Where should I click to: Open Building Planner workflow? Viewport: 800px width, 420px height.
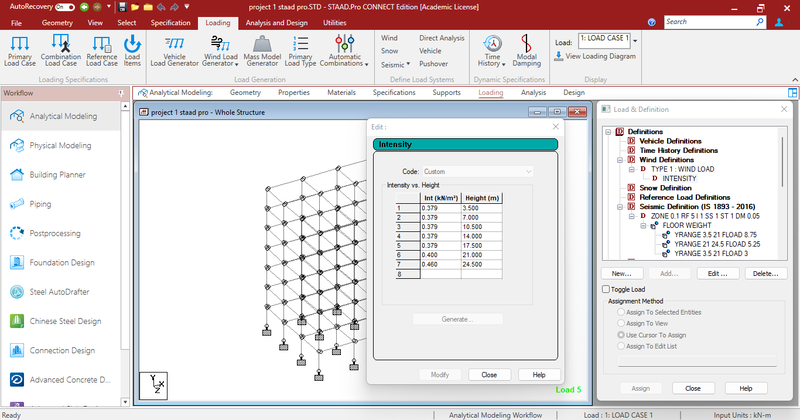tap(60, 175)
